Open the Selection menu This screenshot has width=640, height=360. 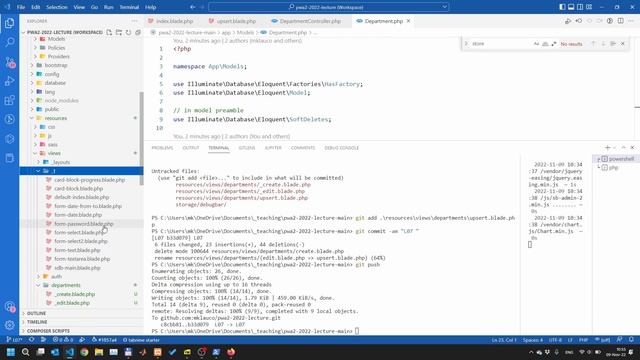(56, 7)
